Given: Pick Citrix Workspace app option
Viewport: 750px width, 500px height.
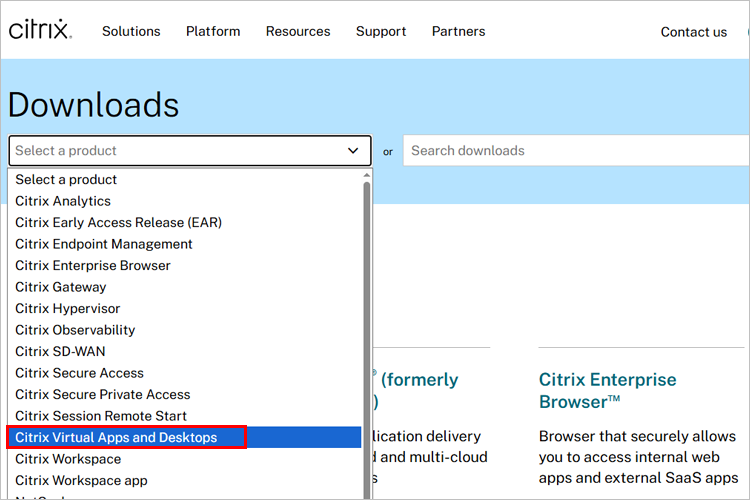Looking at the screenshot, I should click(81, 480).
